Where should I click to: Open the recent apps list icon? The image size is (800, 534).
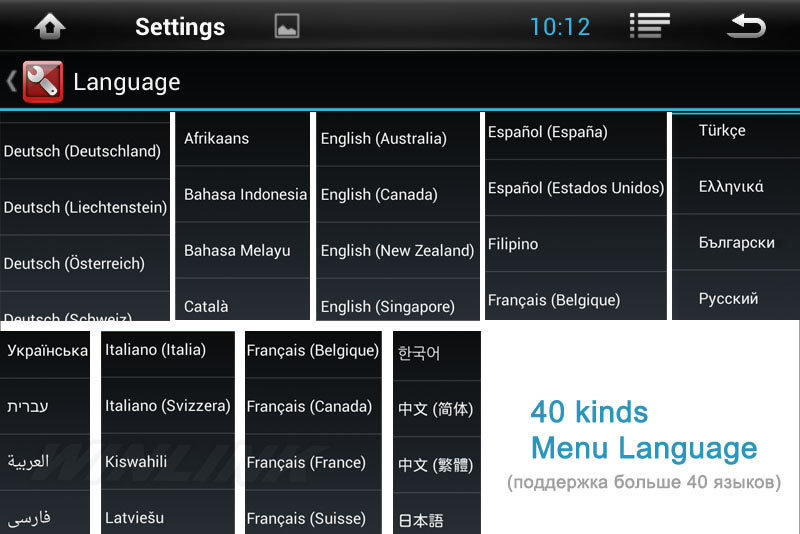coord(649,26)
